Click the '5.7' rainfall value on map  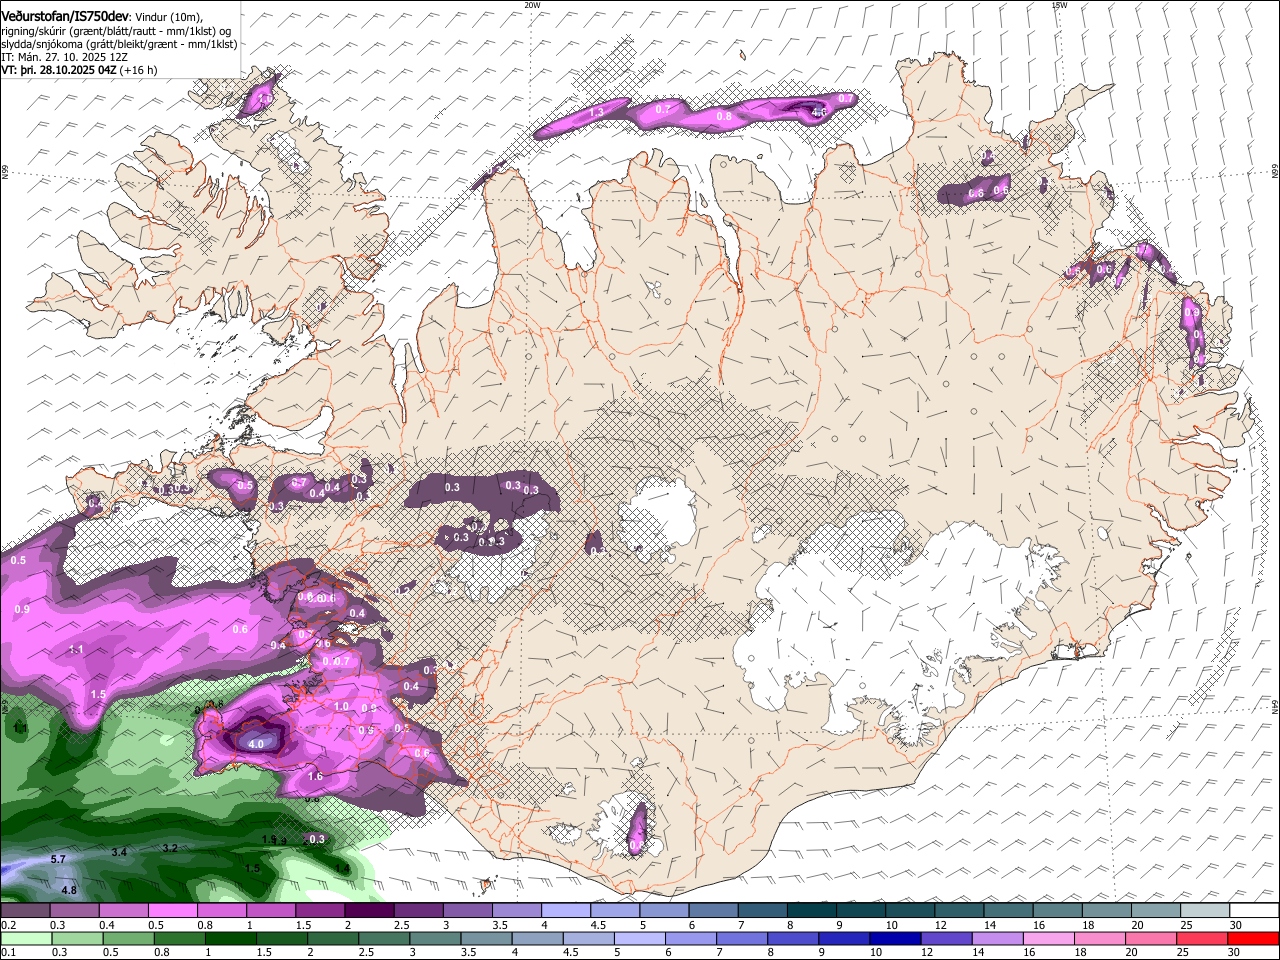58,859
